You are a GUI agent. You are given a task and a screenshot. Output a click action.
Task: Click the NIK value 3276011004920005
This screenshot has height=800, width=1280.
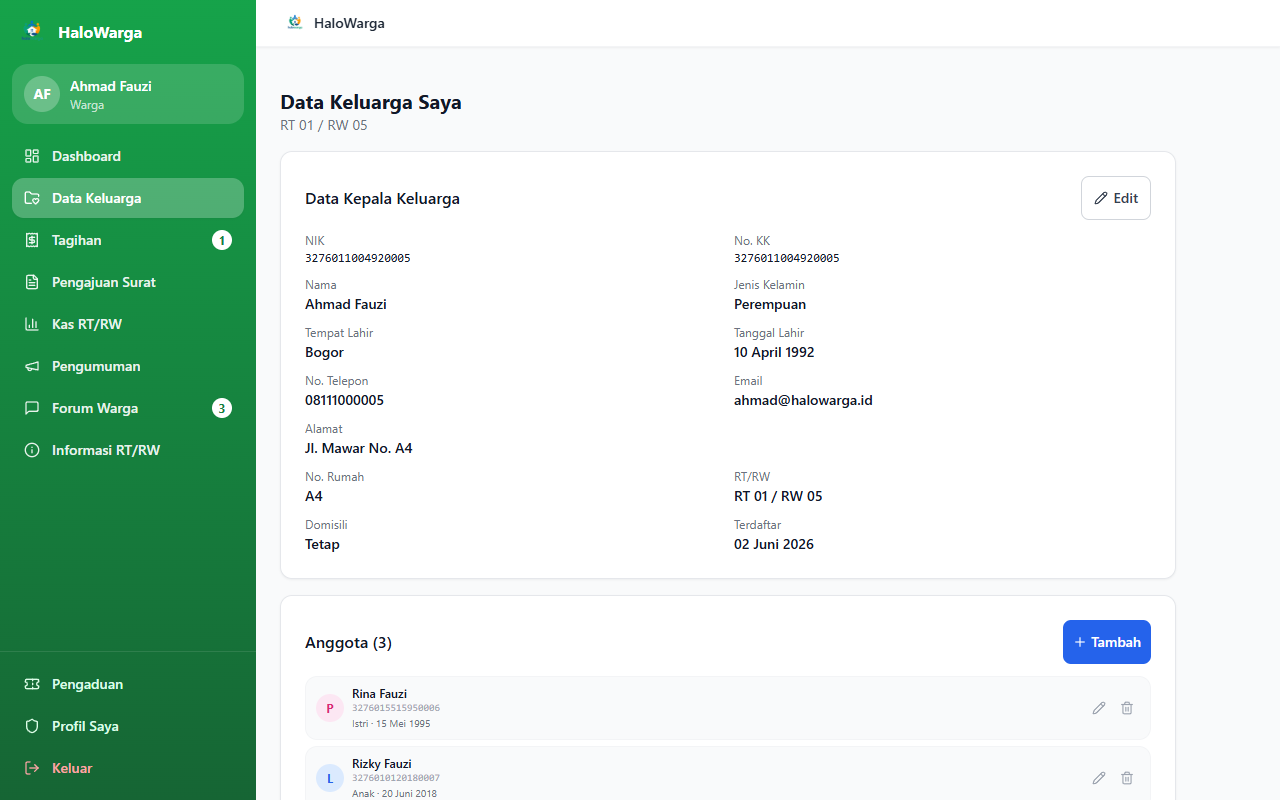point(358,258)
